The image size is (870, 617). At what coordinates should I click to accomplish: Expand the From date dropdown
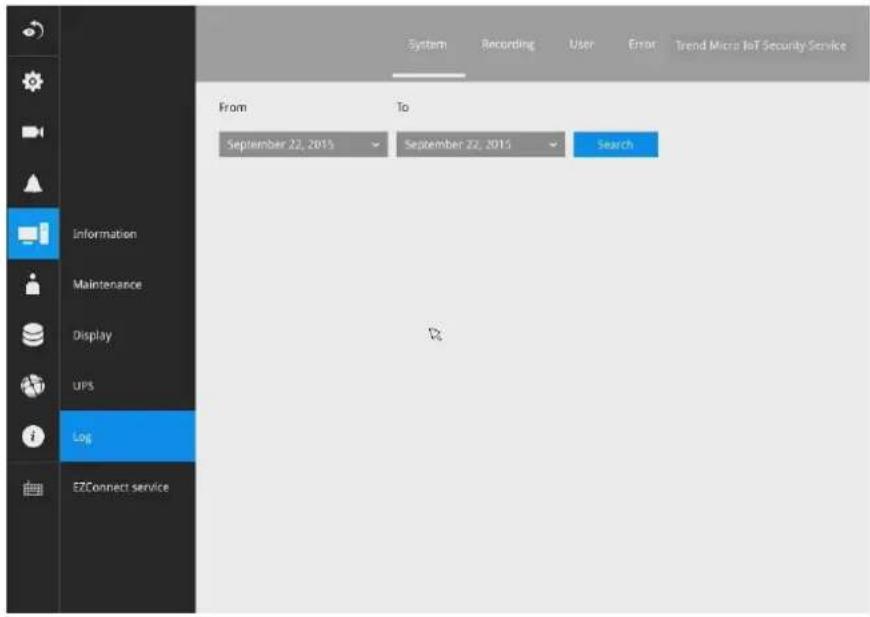304,144
